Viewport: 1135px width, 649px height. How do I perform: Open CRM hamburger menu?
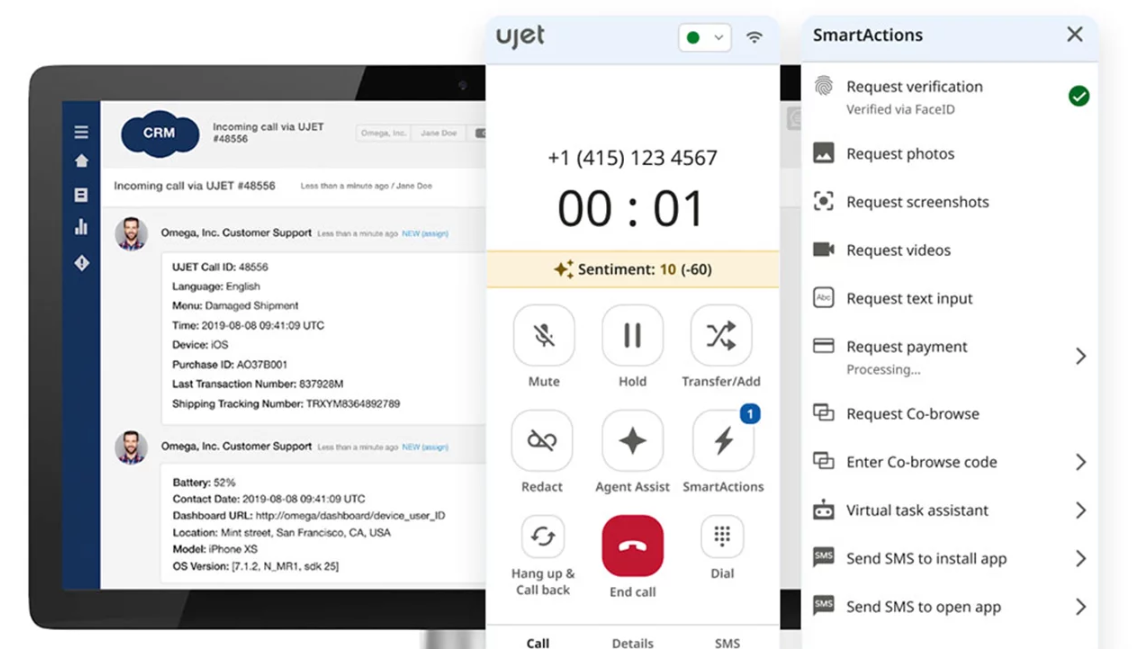[81, 132]
